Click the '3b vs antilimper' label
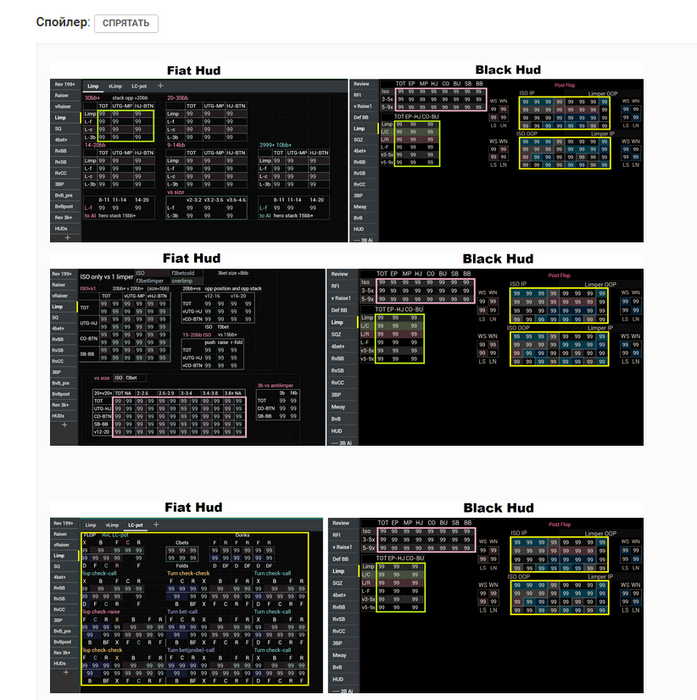Image resolution: width=697 pixels, height=700 pixels. pos(275,385)
